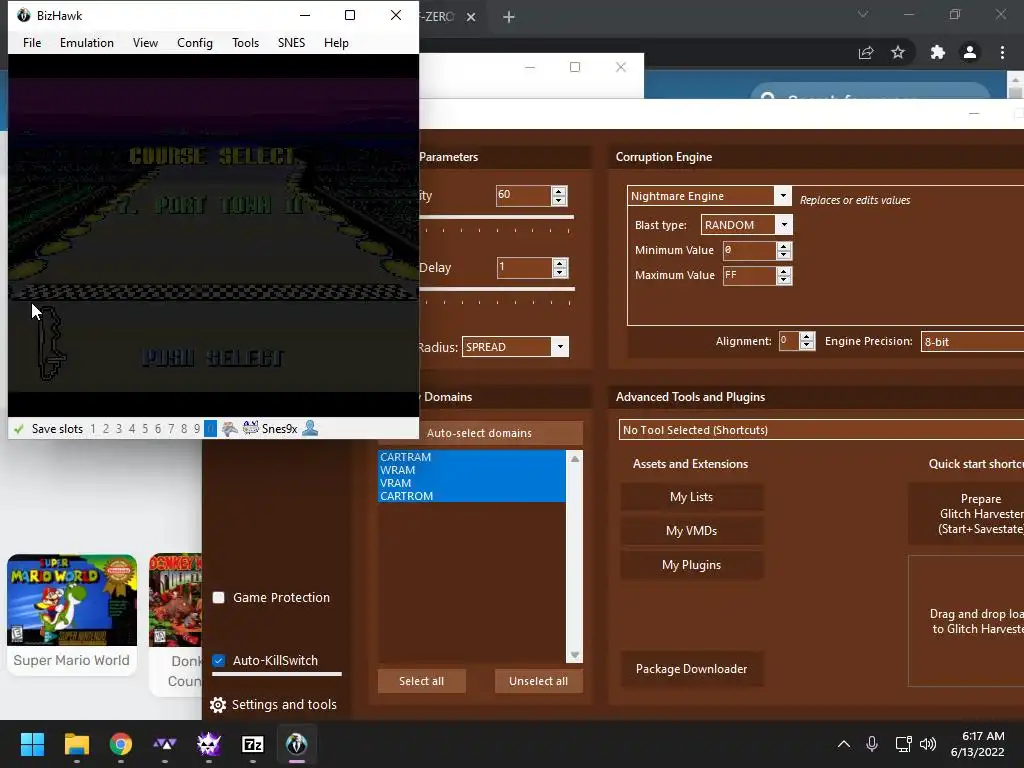1024x768 pixels.
Task: Select save slot 0 in BizHawk
Action: point(210,428)
